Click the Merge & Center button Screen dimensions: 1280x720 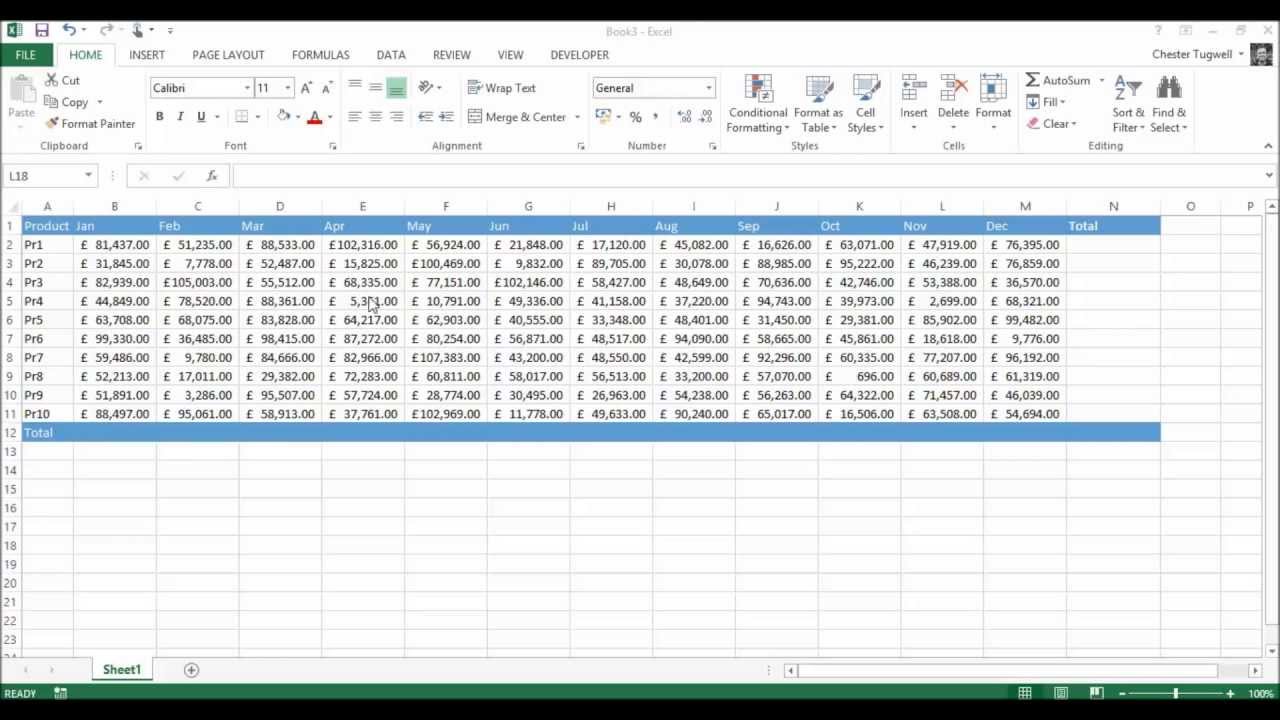[516, 117]
